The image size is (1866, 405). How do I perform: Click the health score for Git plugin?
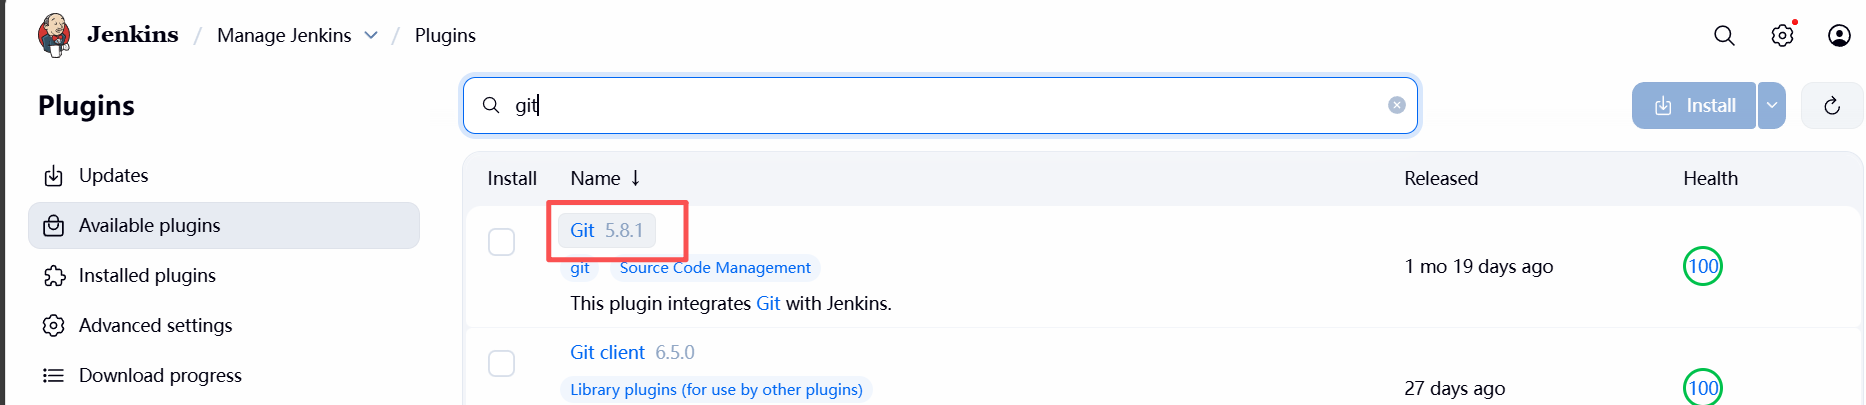(1702, 266)
